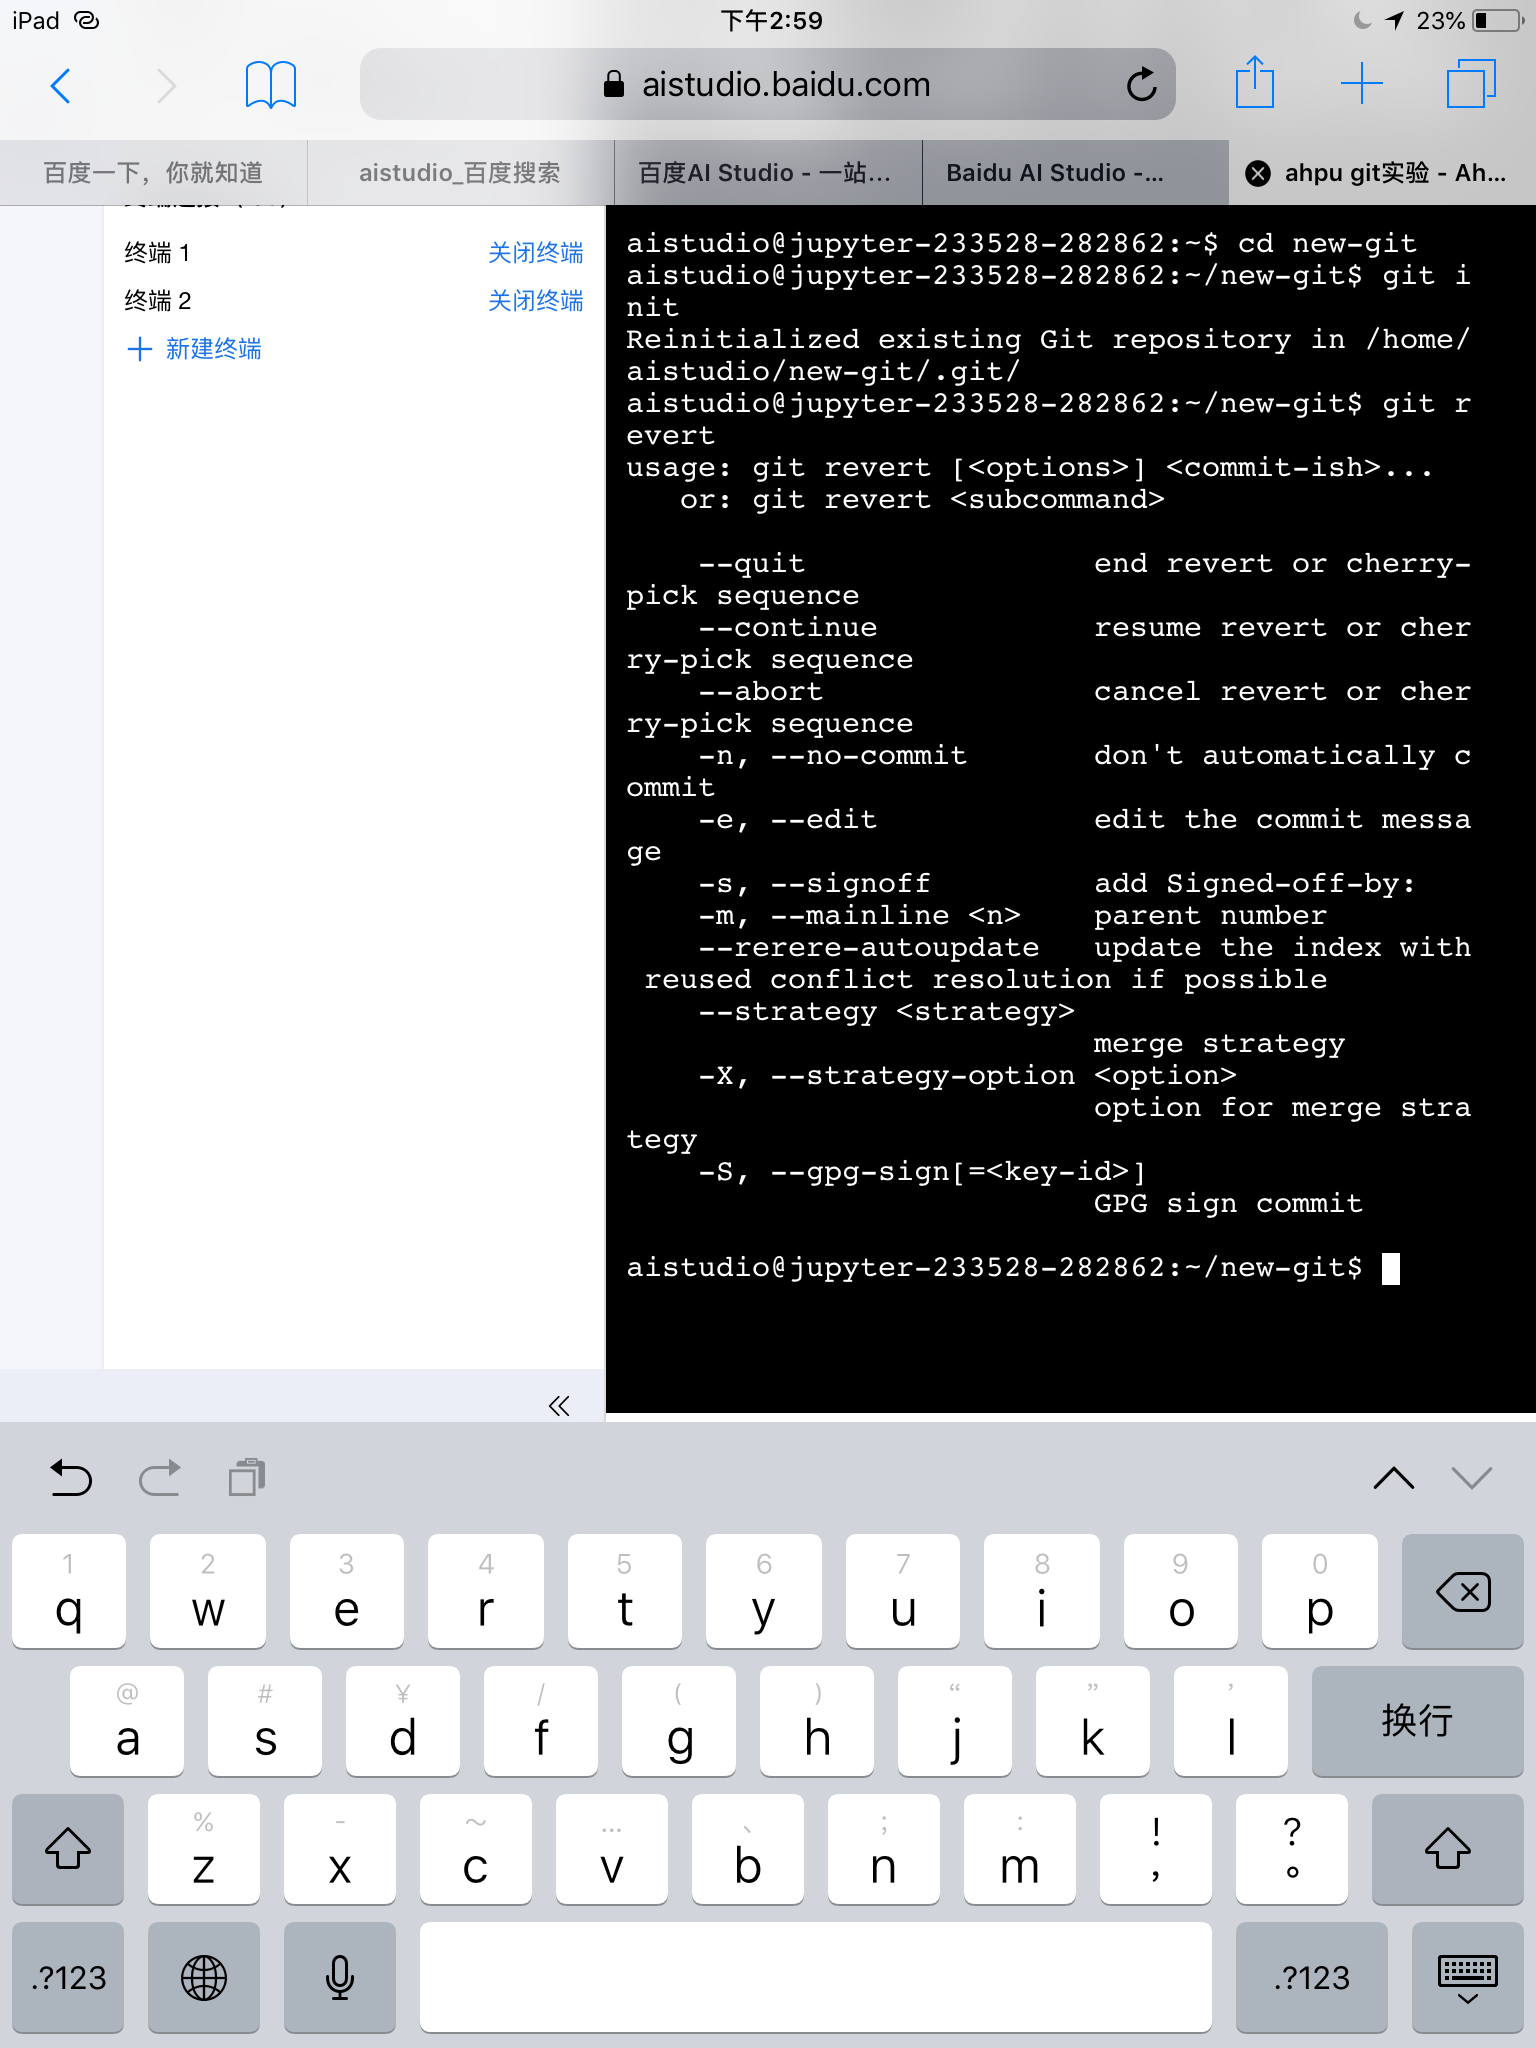
Task: Tap the right .?123 key
Action: pyautogui.click(x=1311, y=1977)
